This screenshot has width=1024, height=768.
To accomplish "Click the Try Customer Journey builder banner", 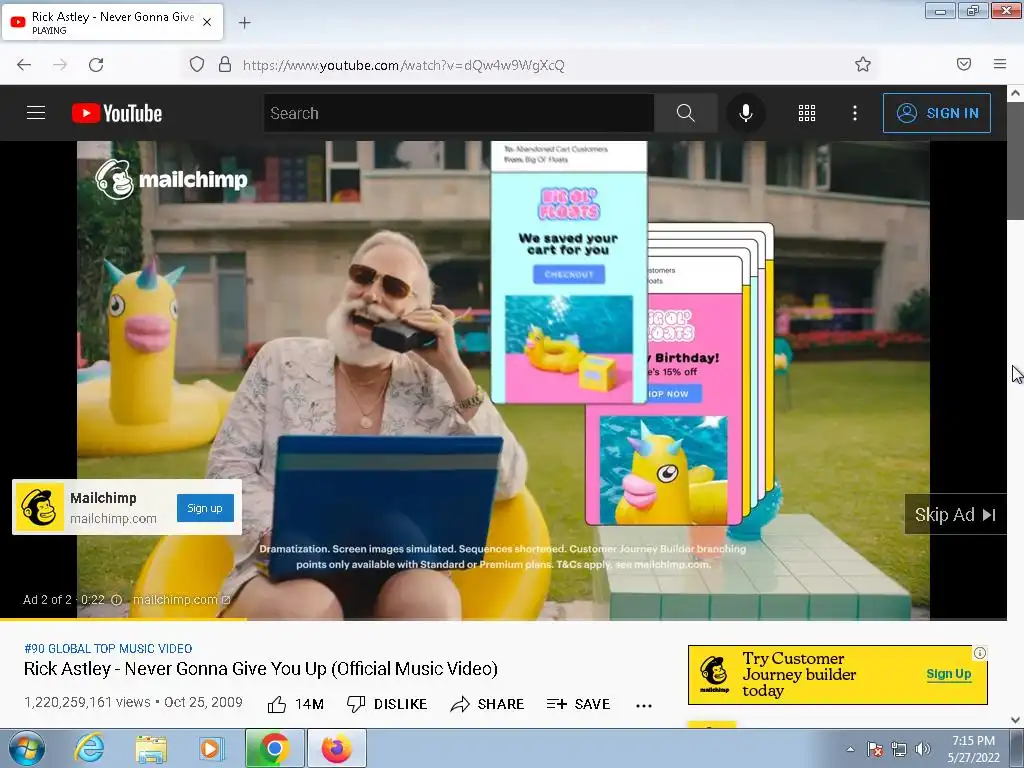I will pyautogui.click(x=837, y=675).
